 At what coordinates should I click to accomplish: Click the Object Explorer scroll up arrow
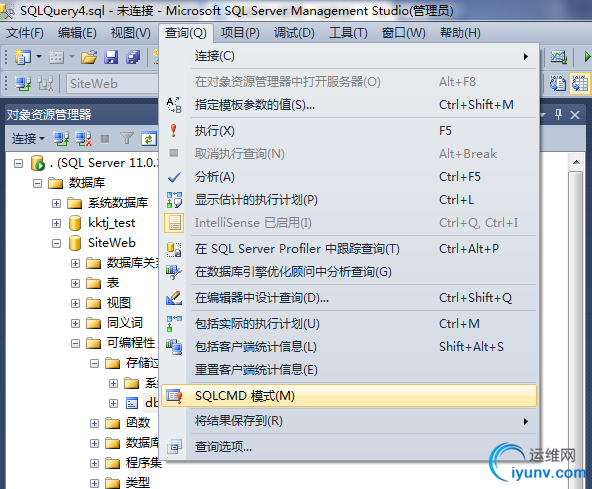576,162
